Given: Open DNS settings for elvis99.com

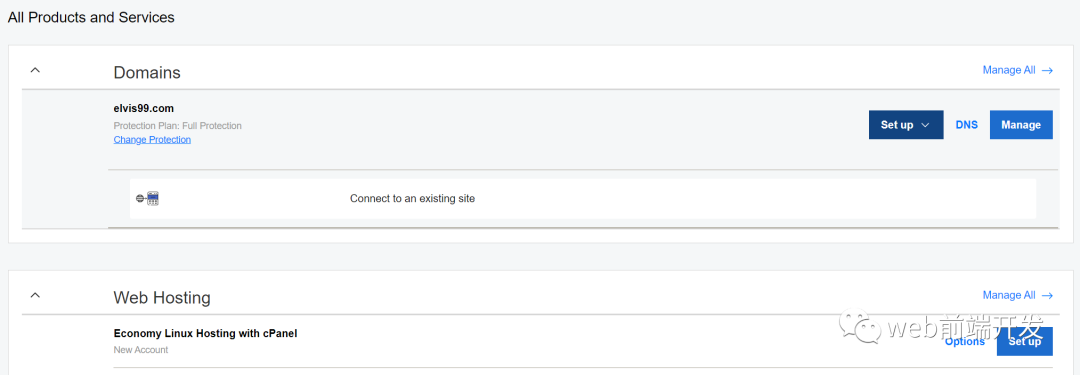Looking at the screenshot, I should 966,125.
